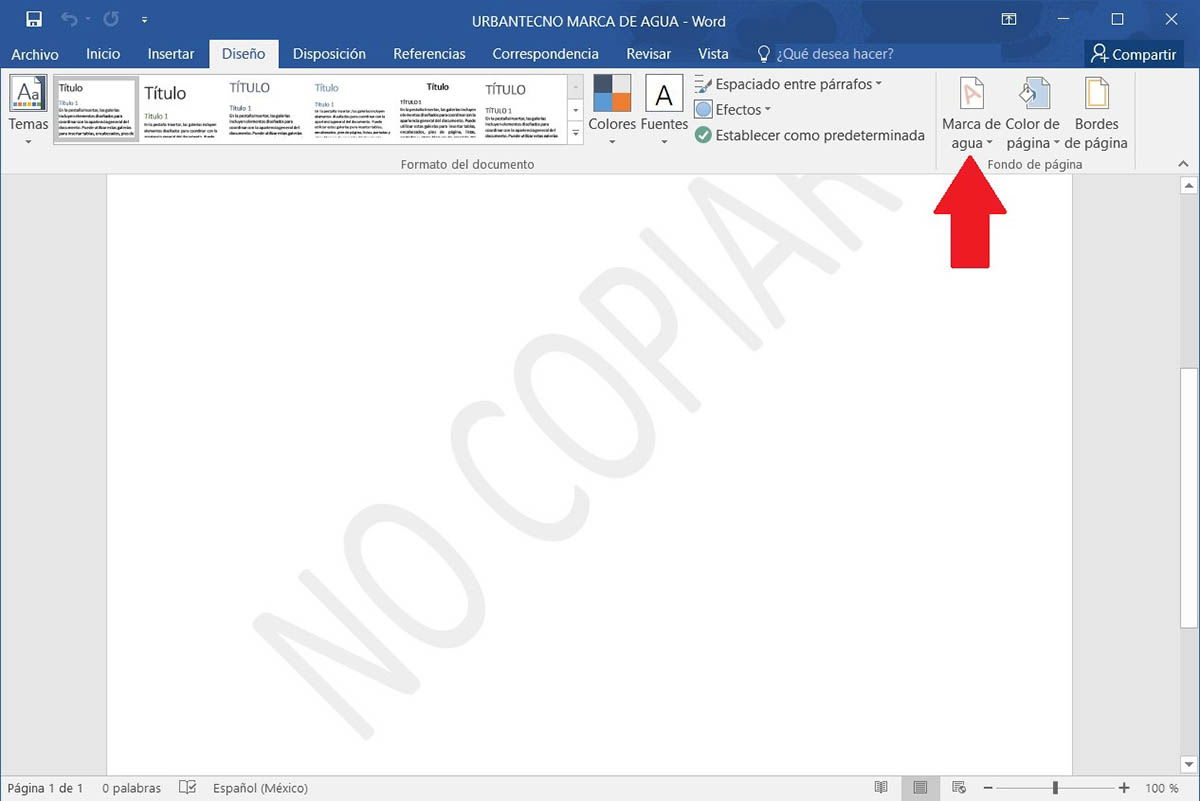The image size is (1200, 801).
Task: Enable the Diseño web view toggle
Action: [958, 788]
